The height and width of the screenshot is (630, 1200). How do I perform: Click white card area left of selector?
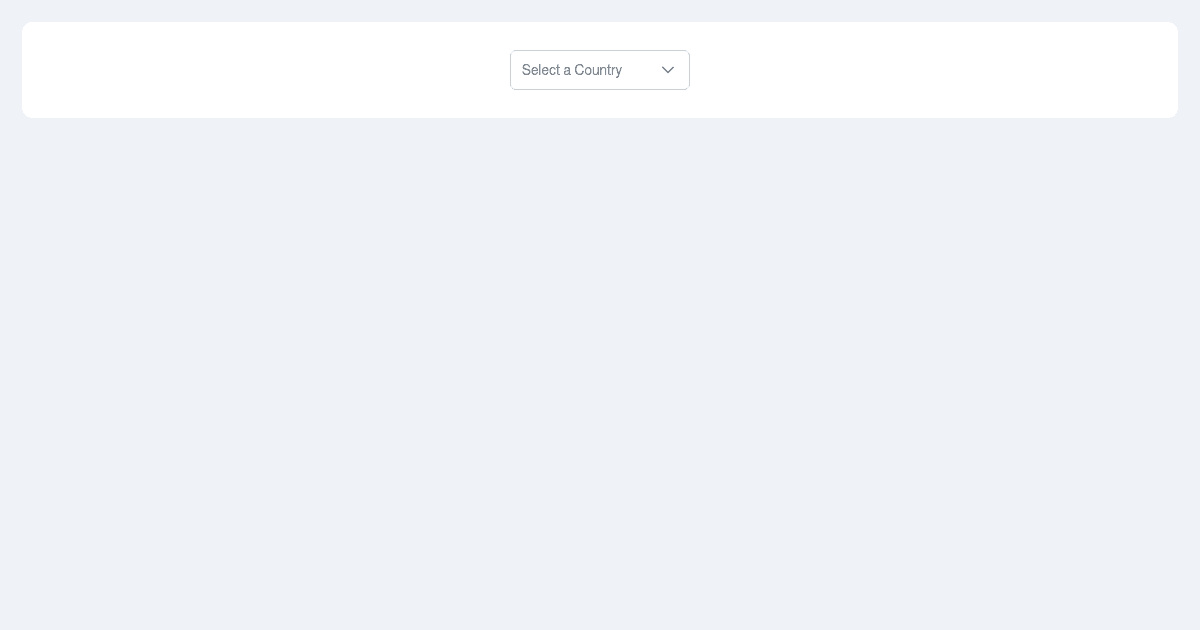266,70
